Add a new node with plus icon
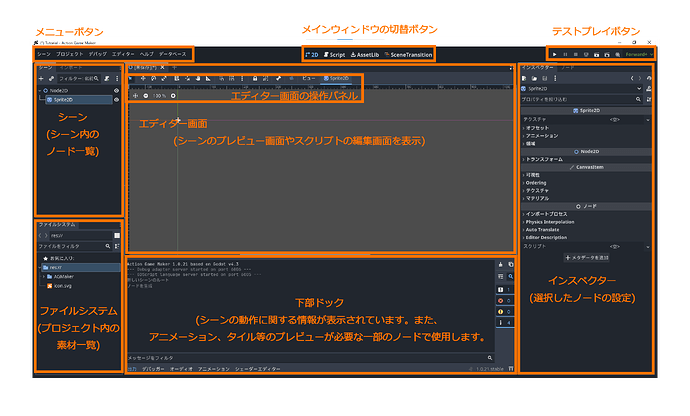This screenshot has height=416, width=690. pyautogui.click(x=41, y=78)
